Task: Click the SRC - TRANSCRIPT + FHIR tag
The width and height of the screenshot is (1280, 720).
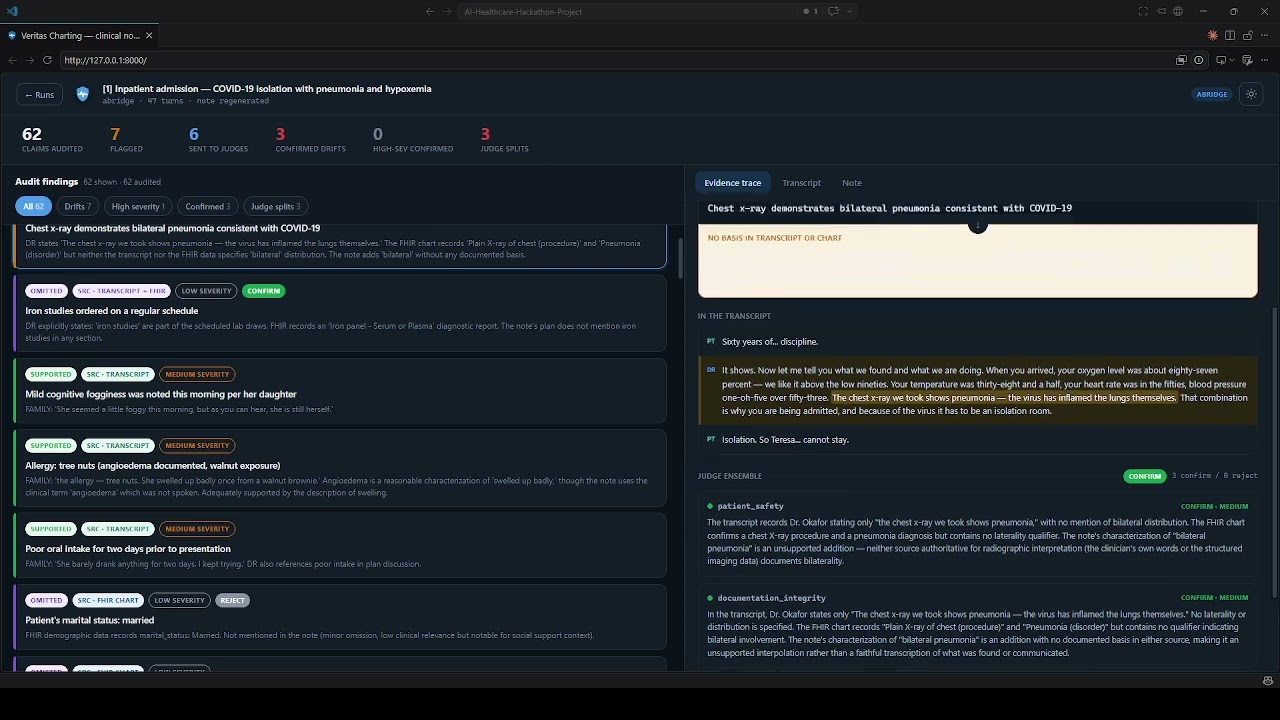Action: click(121, 291)
